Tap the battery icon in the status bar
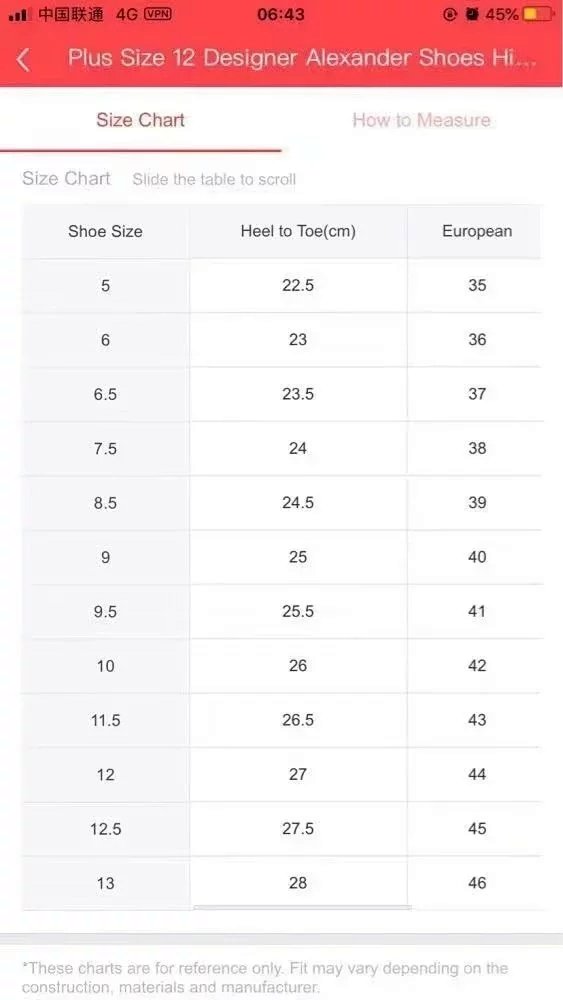563x1000 pixels. point(538,15)
